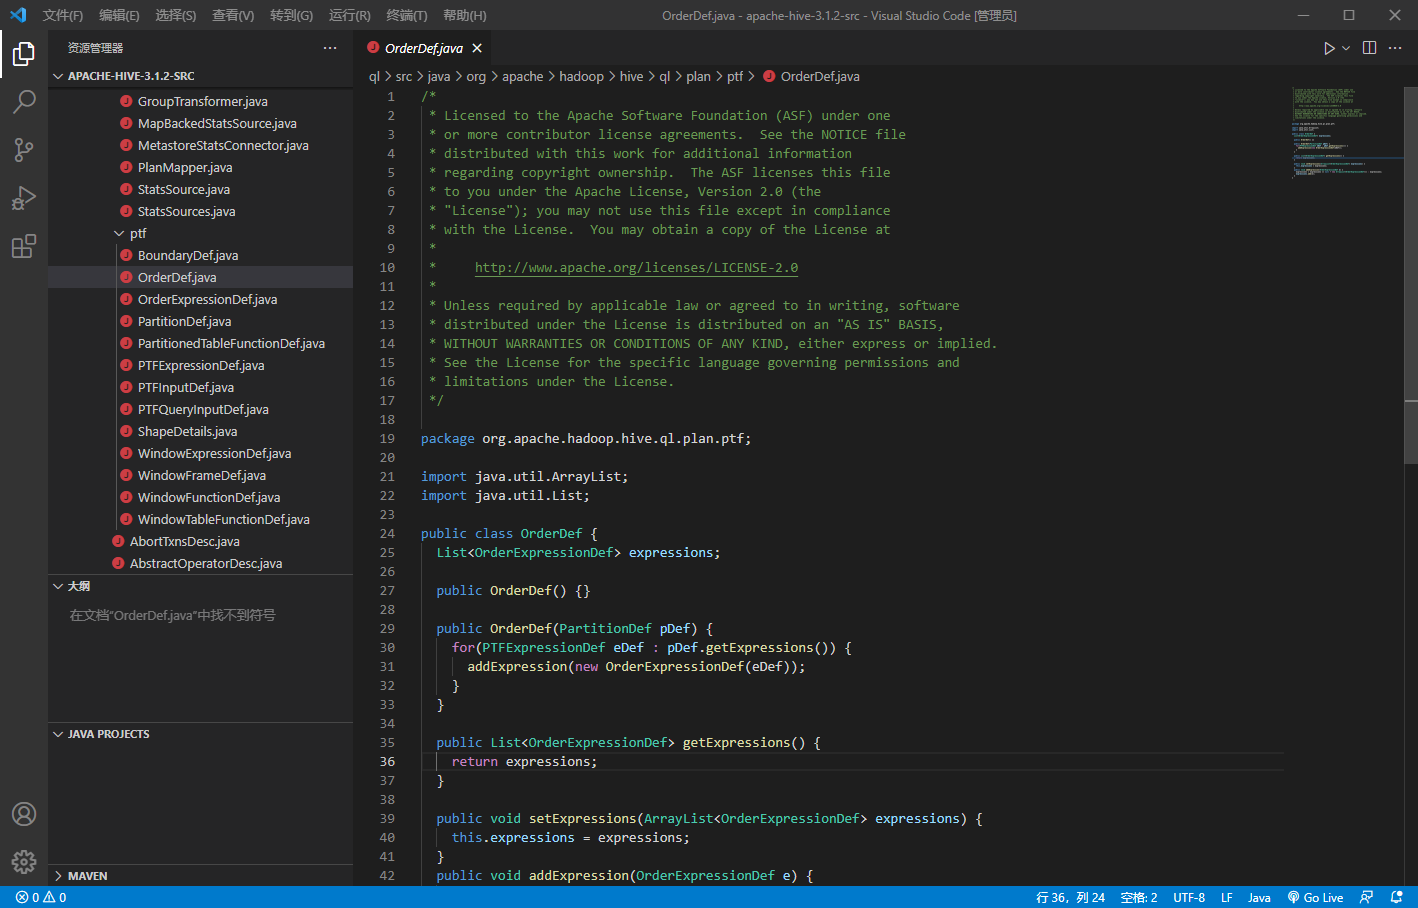Screen dimensions: 1418x908
Task: Open WindowTableFunctionDef.java file
Action: click(x=223, y=519)
